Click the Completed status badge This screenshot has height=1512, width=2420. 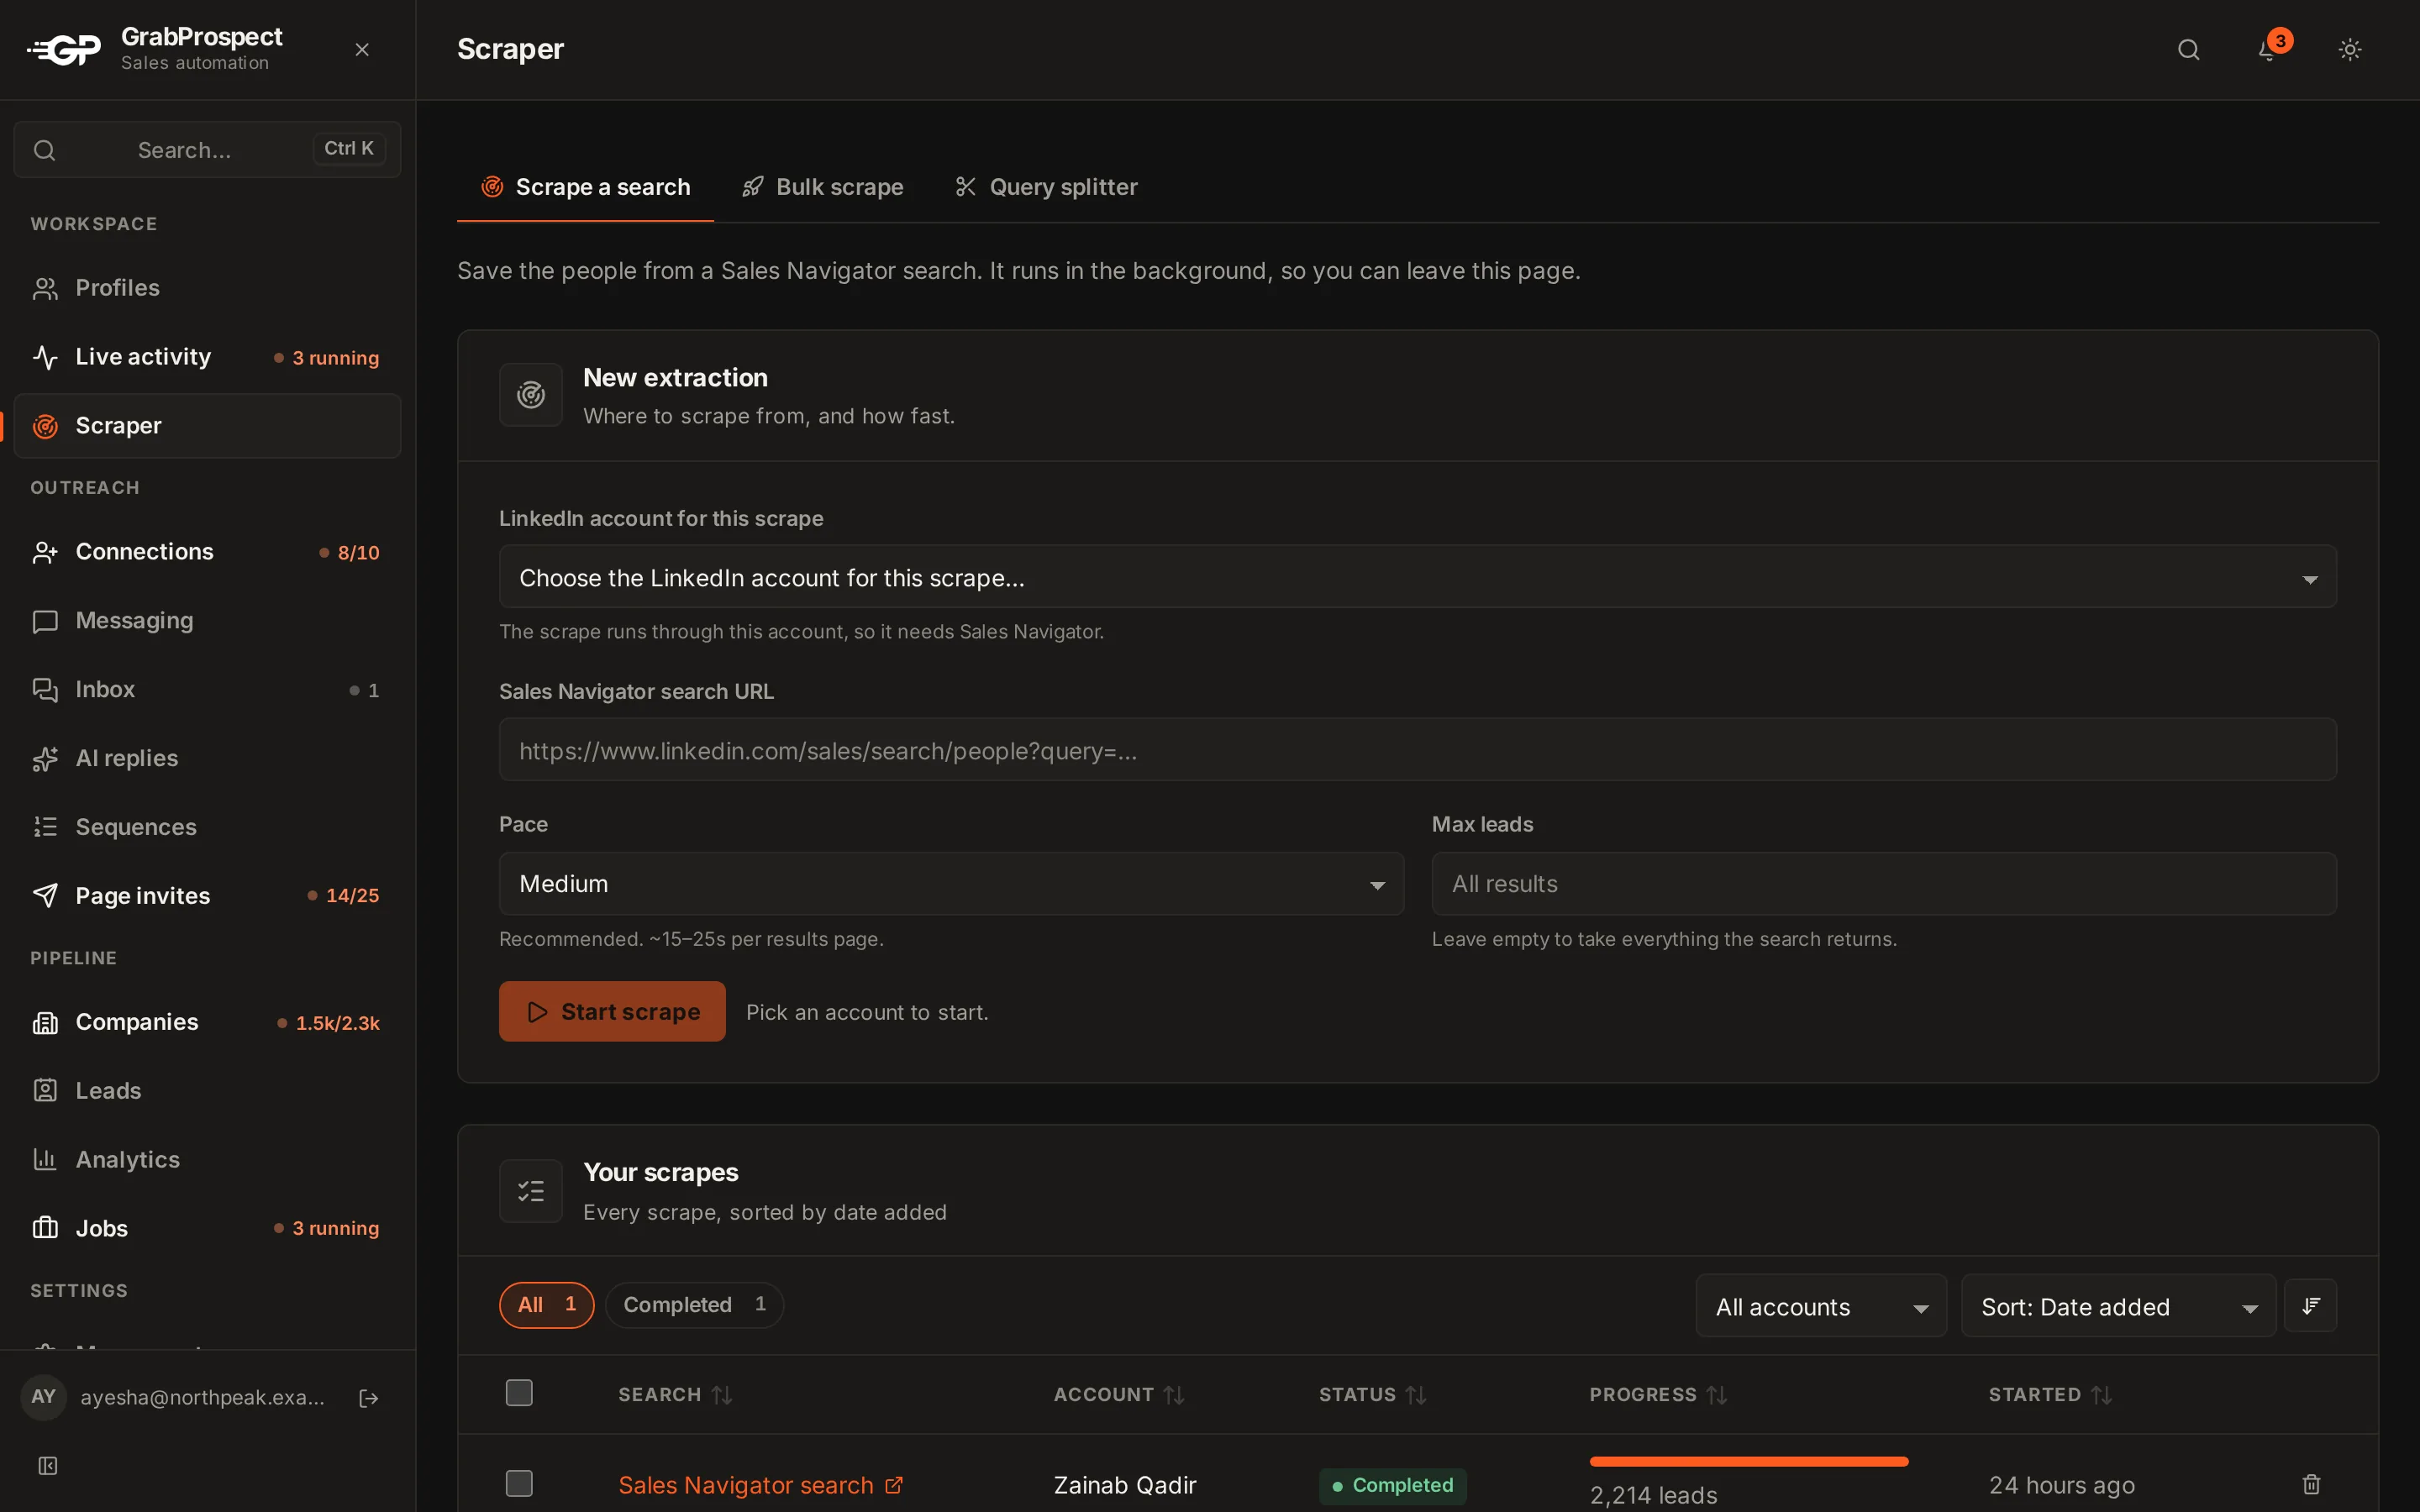point(1392,1485)
